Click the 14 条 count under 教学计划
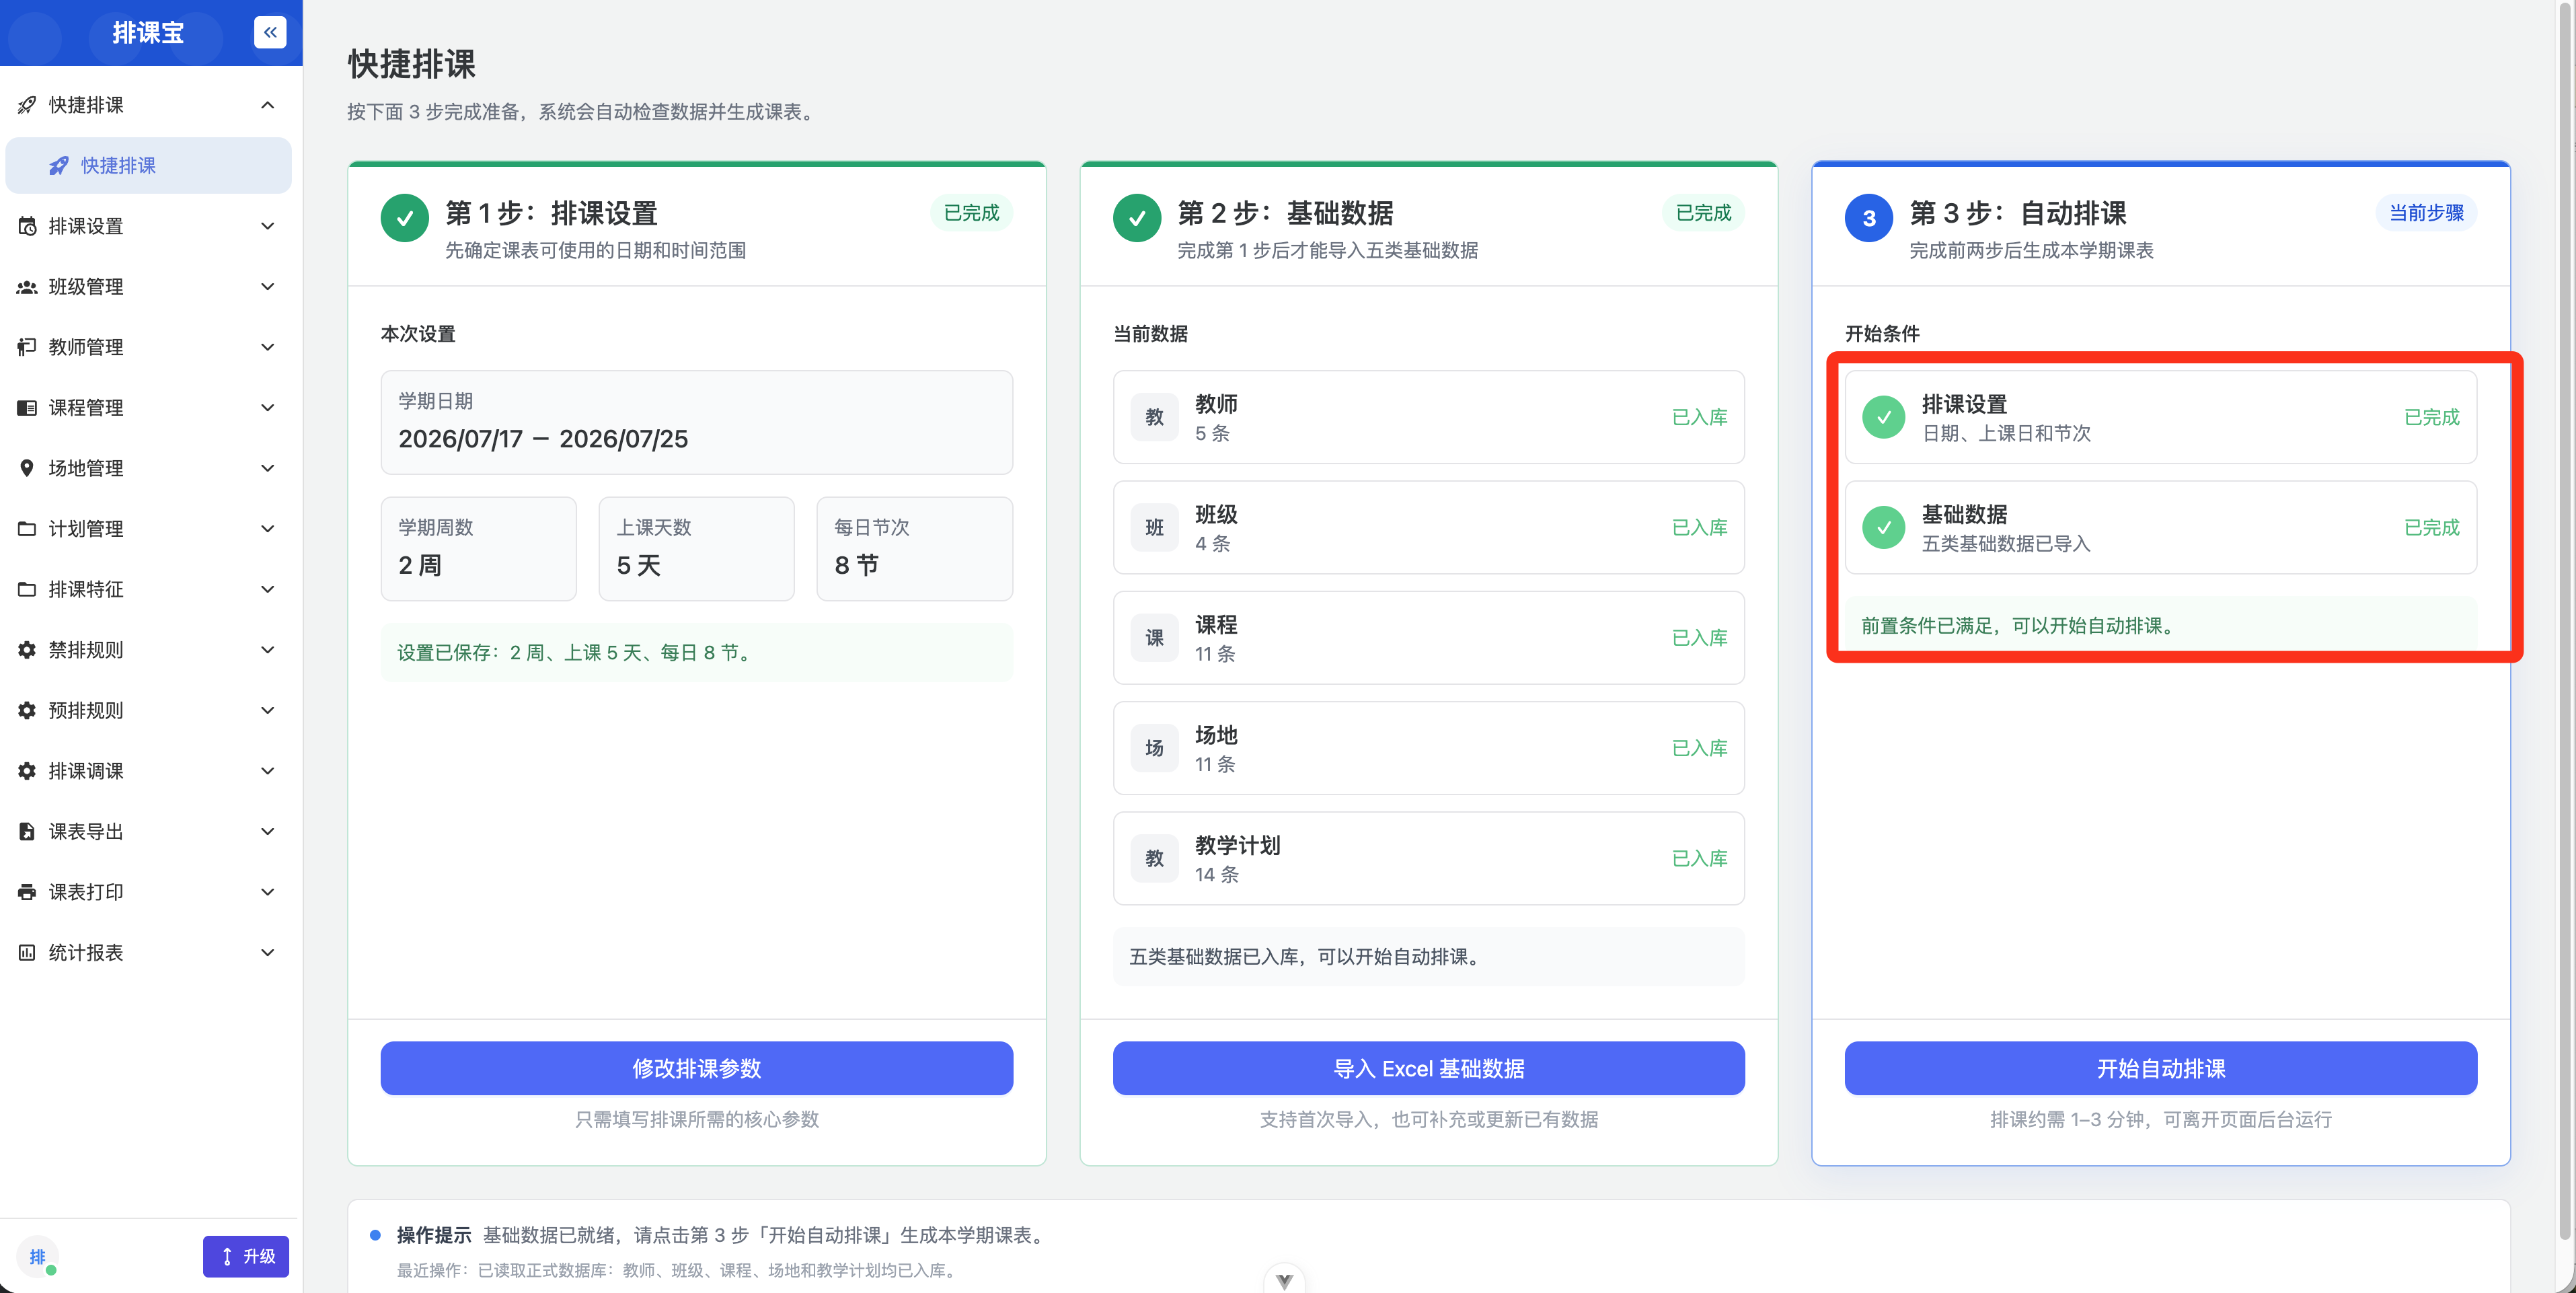2576x1293 pixels. [x=1217, y=874]
